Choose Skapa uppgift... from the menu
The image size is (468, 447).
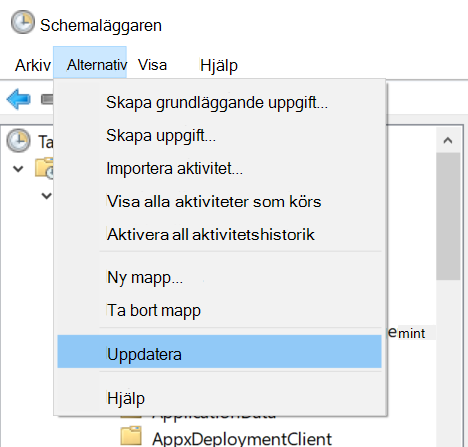coord(220,135)
